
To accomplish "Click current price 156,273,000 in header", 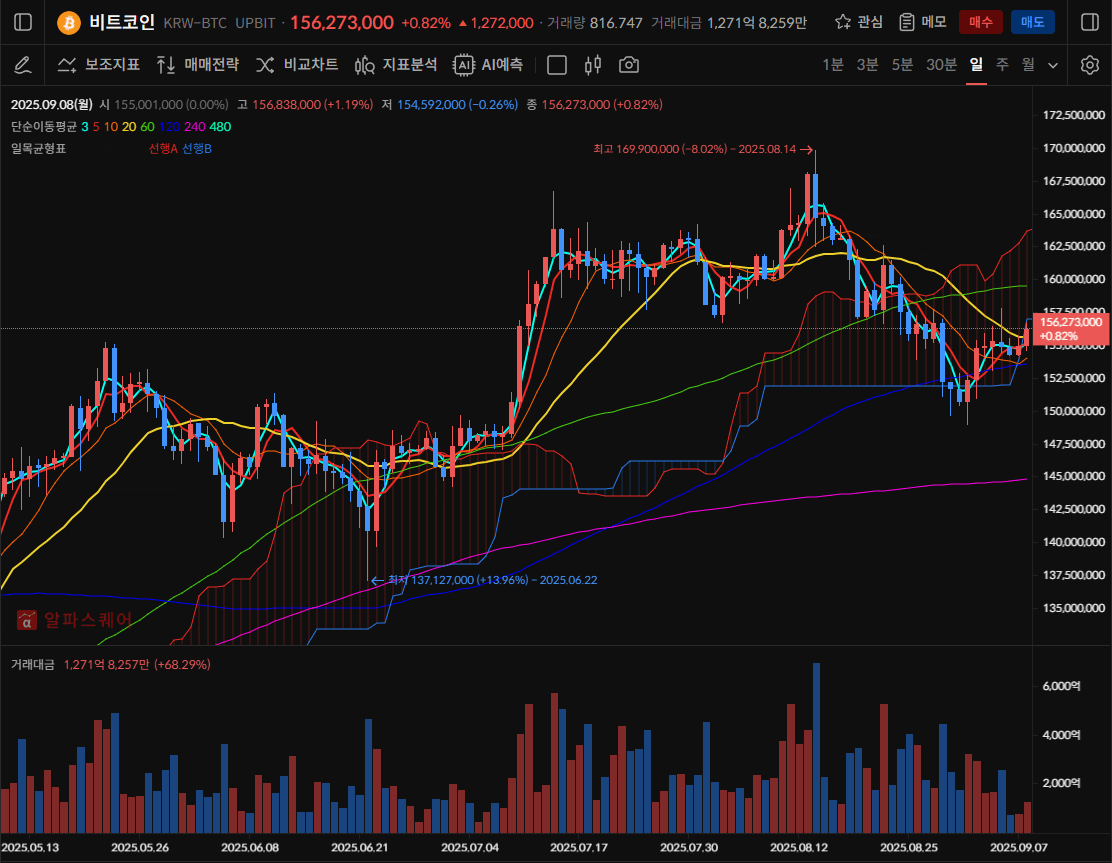I will click(x=342, y=23).
